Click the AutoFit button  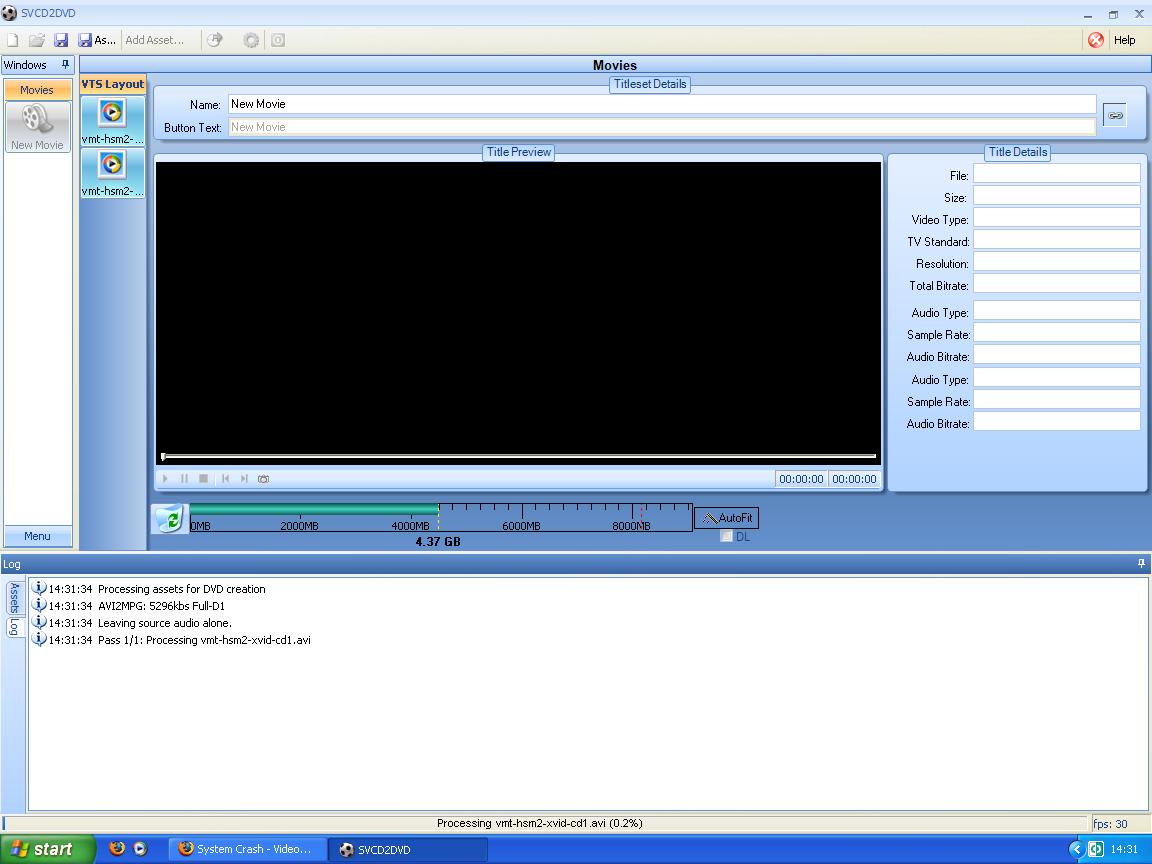click(x=726, y=518)
